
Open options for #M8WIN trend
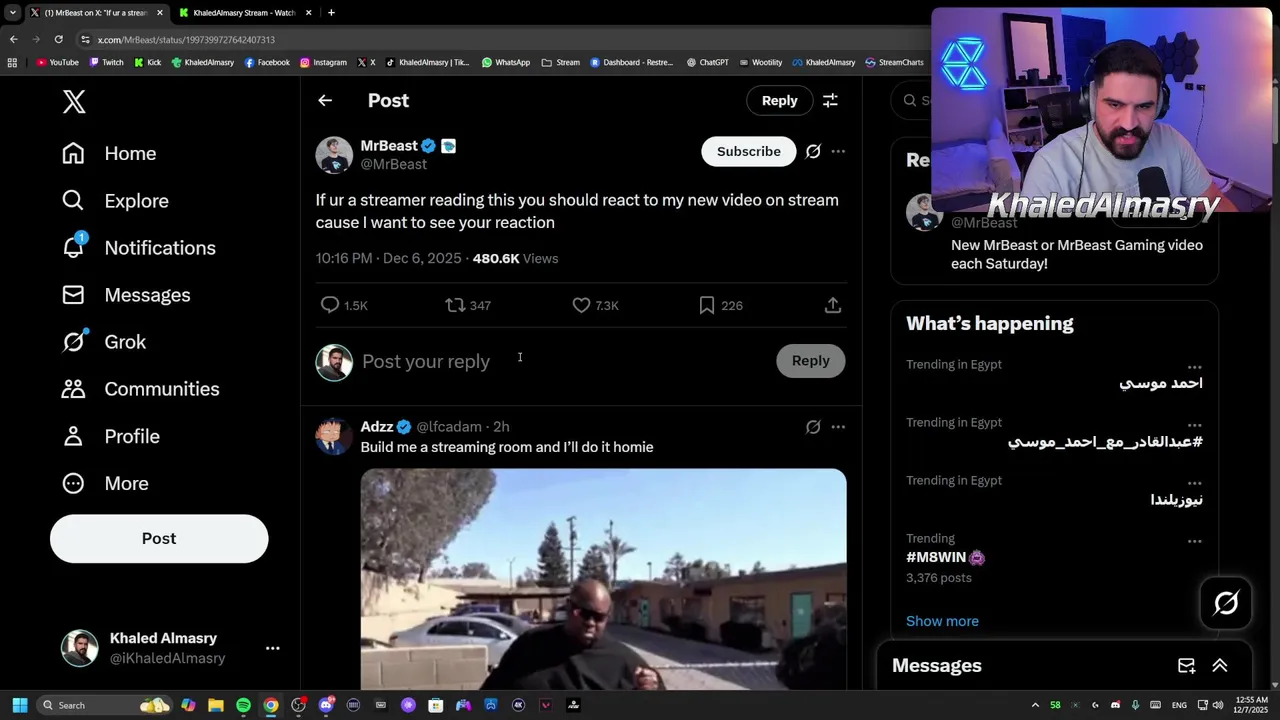coord(1194,541)
